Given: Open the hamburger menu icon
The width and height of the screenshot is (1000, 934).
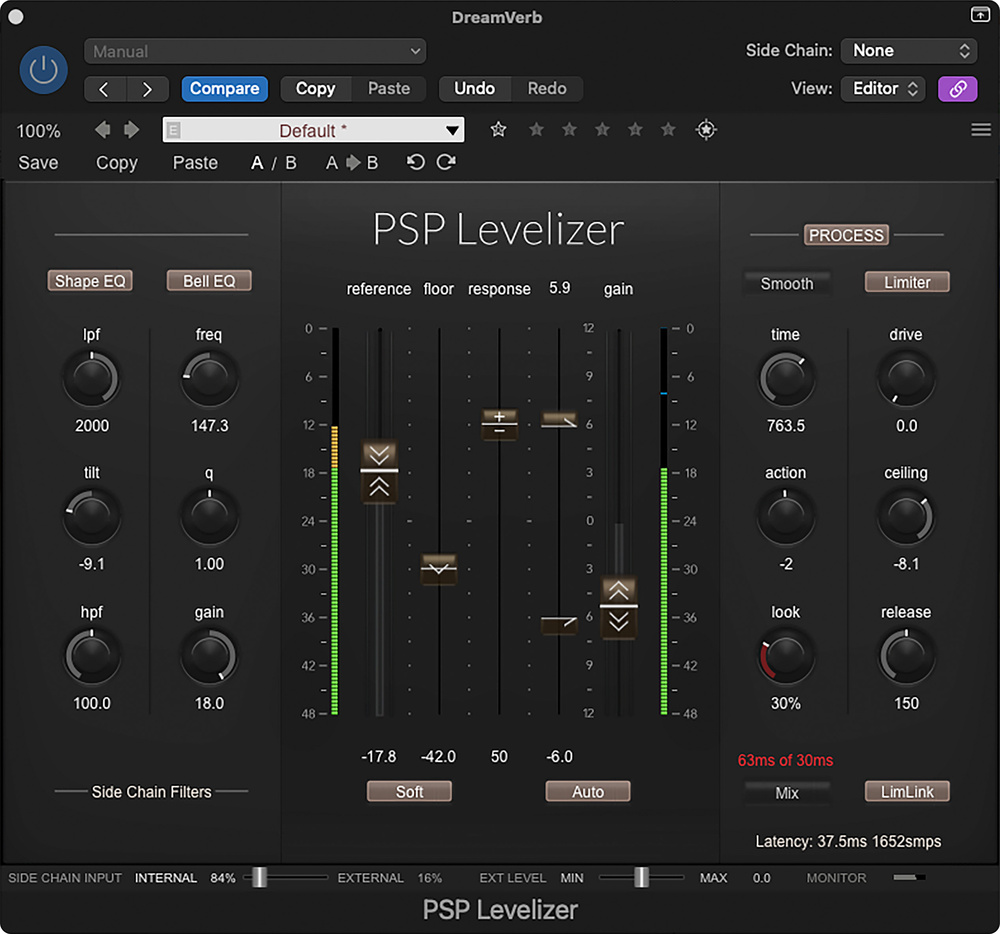Looking at the screenshot, I should coord(980,130).
